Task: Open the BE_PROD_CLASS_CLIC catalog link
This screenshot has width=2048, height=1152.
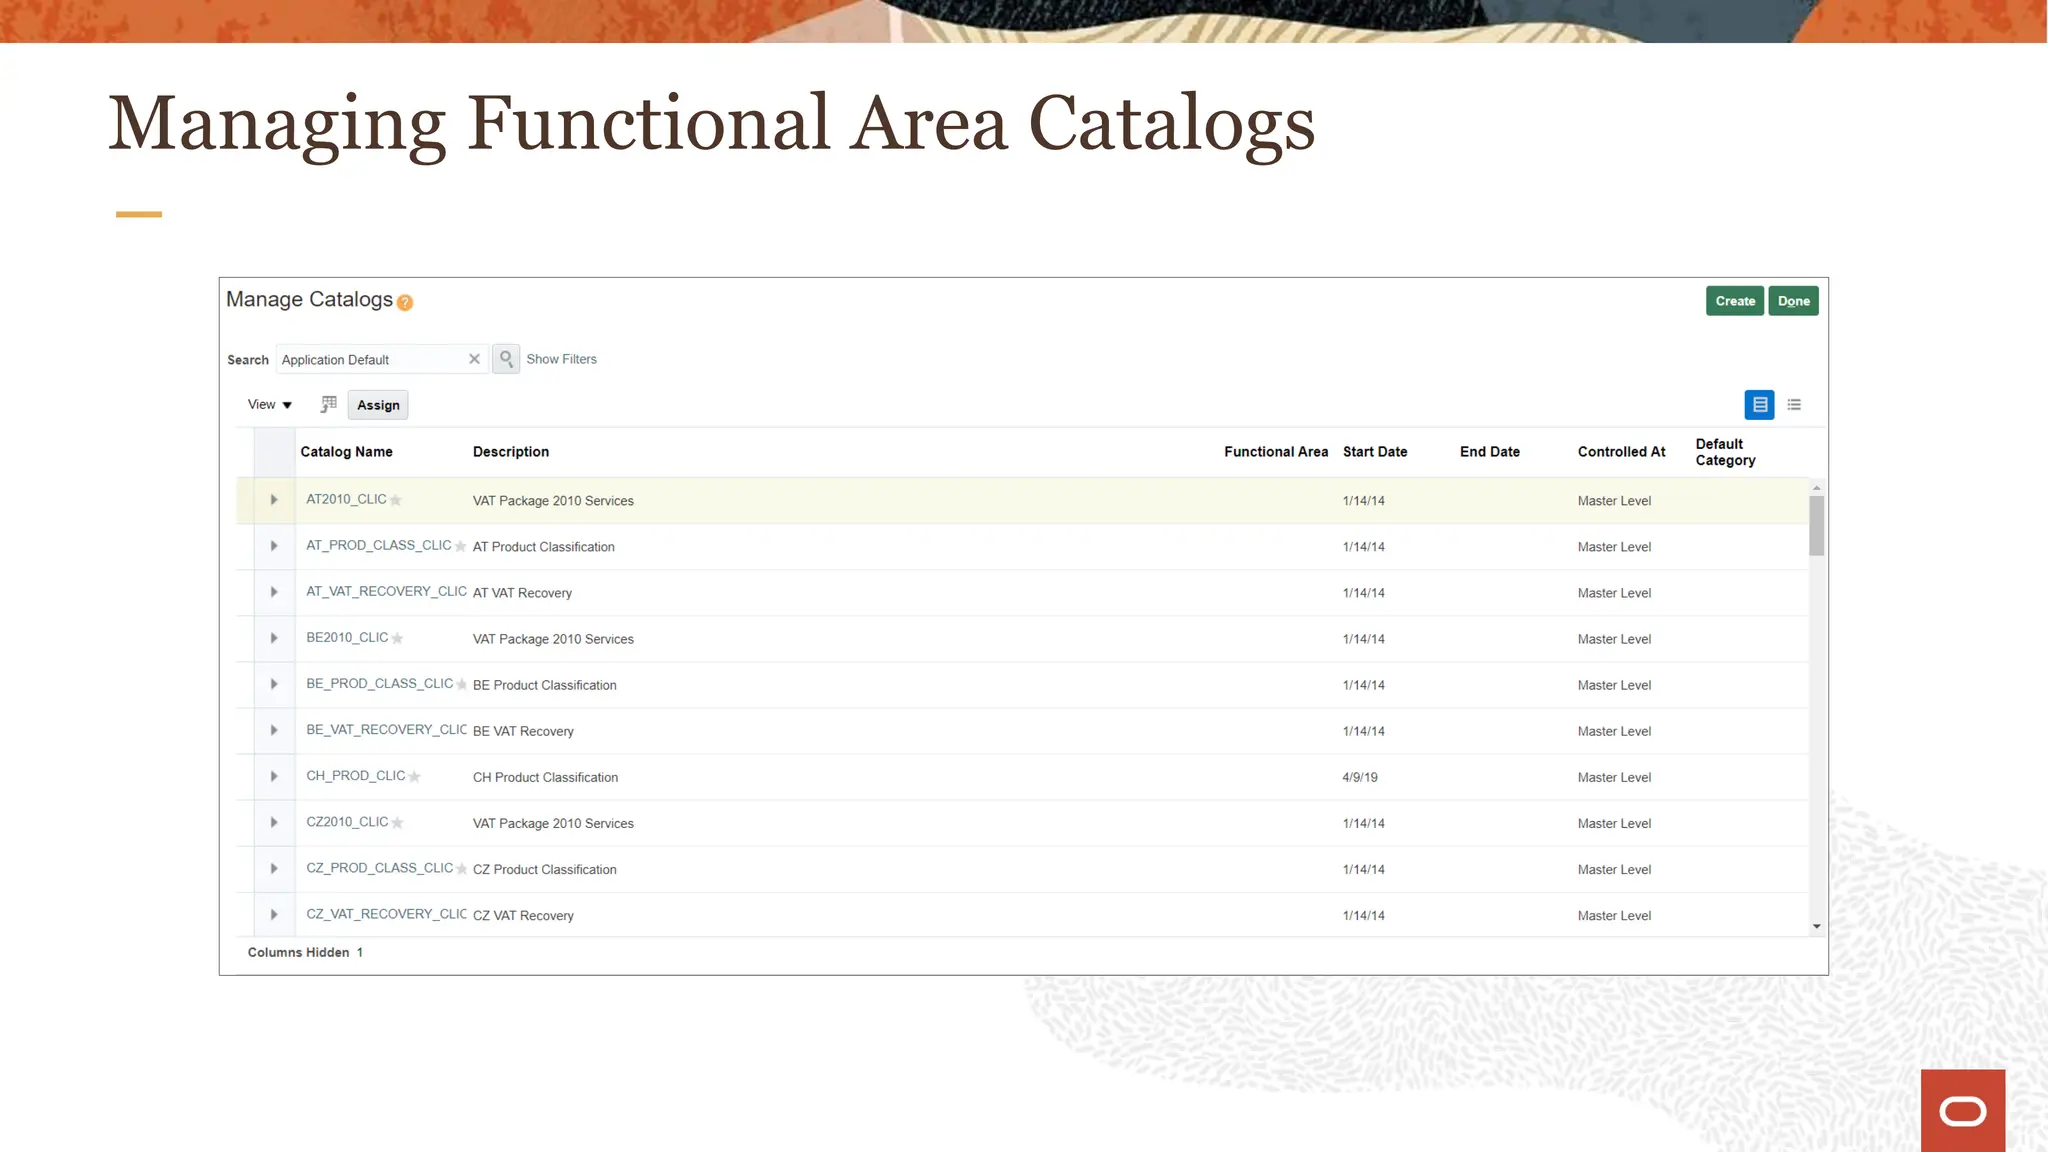Action: [380, 683]
